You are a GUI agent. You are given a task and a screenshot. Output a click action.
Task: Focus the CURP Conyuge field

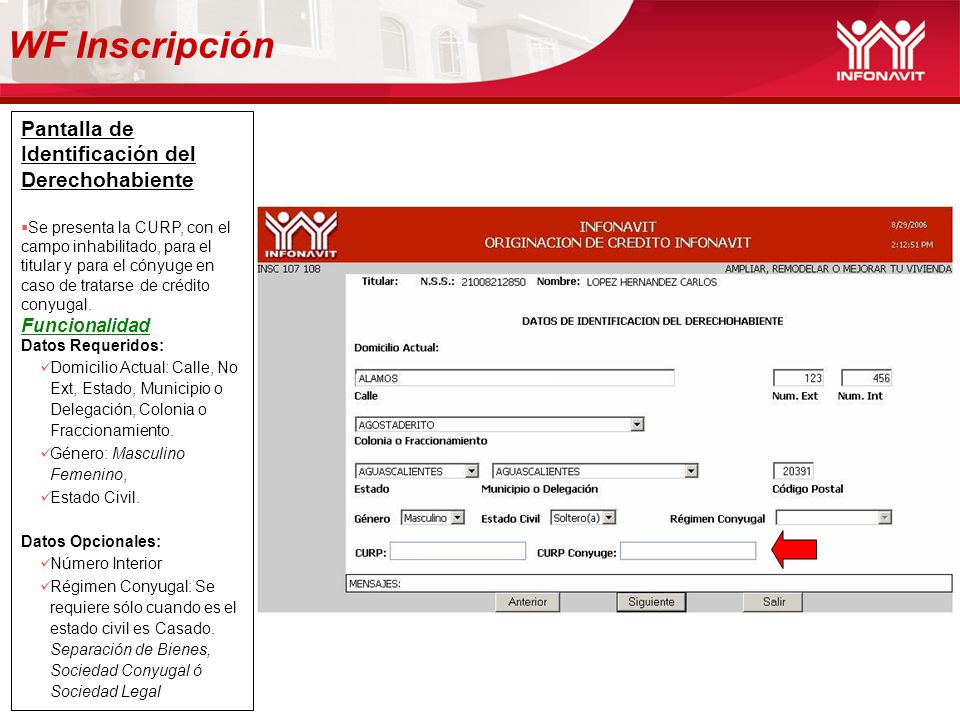688,551
